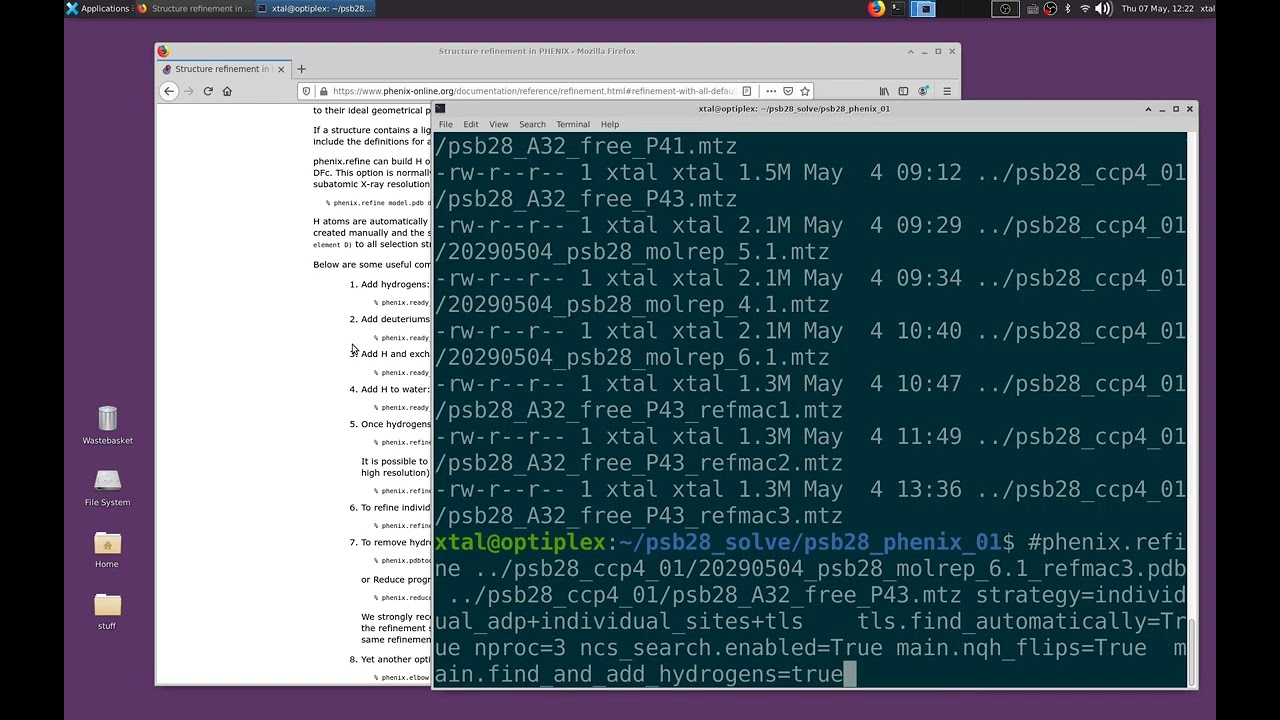Click '6. To refine individ' list item
The width and height of the screenshot is (1280, 720).
(x=389, y=507)
